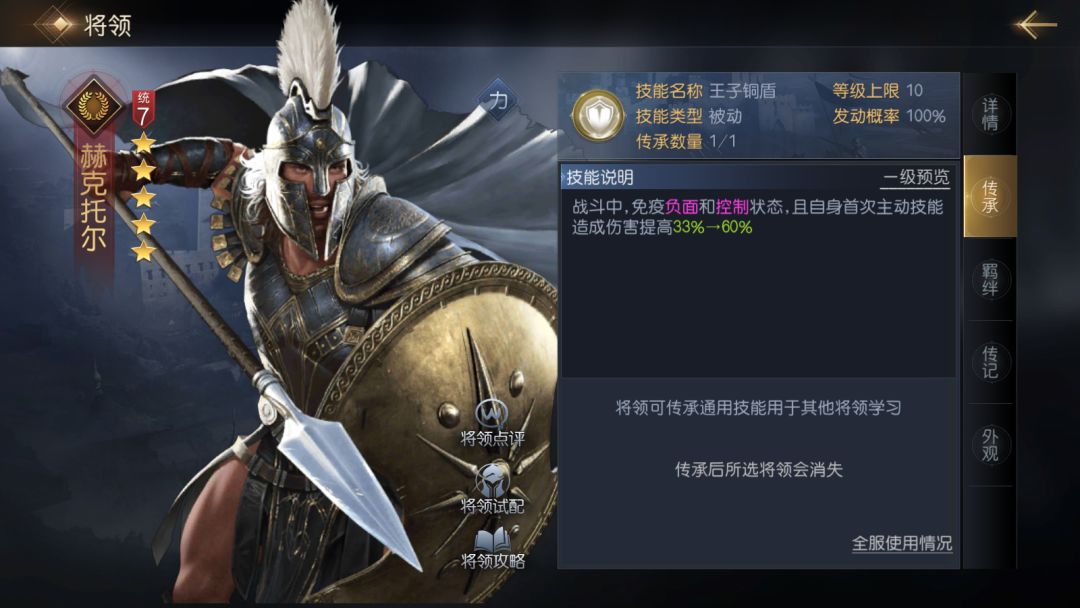Tap the pink 控制 keyword link
Image resolution: width=1080 pixels, height=608 pixels.
pyautogui.click(x=732, y=207)
